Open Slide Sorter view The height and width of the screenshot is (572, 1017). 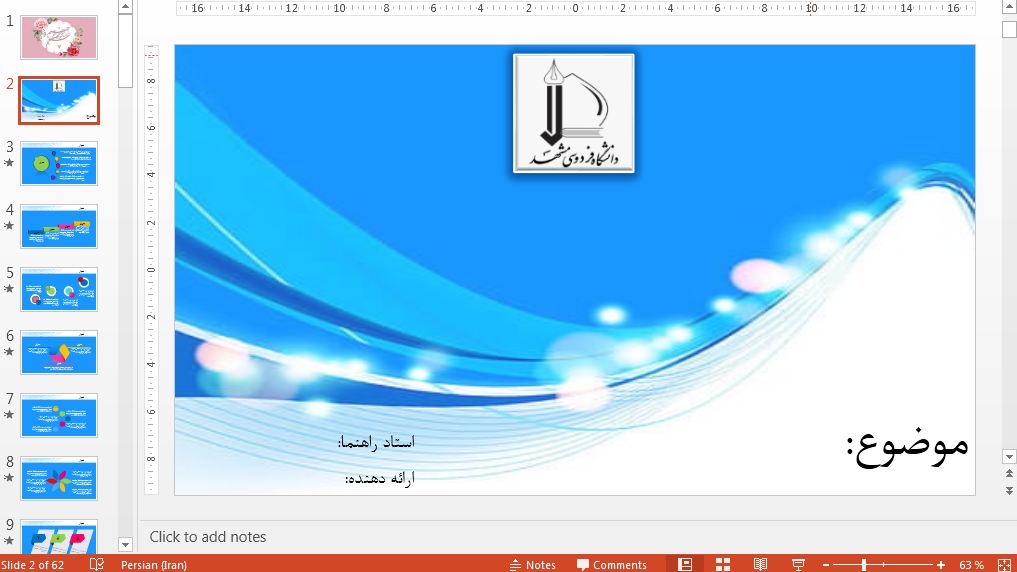pyautogui.click(x=723, y=564)
